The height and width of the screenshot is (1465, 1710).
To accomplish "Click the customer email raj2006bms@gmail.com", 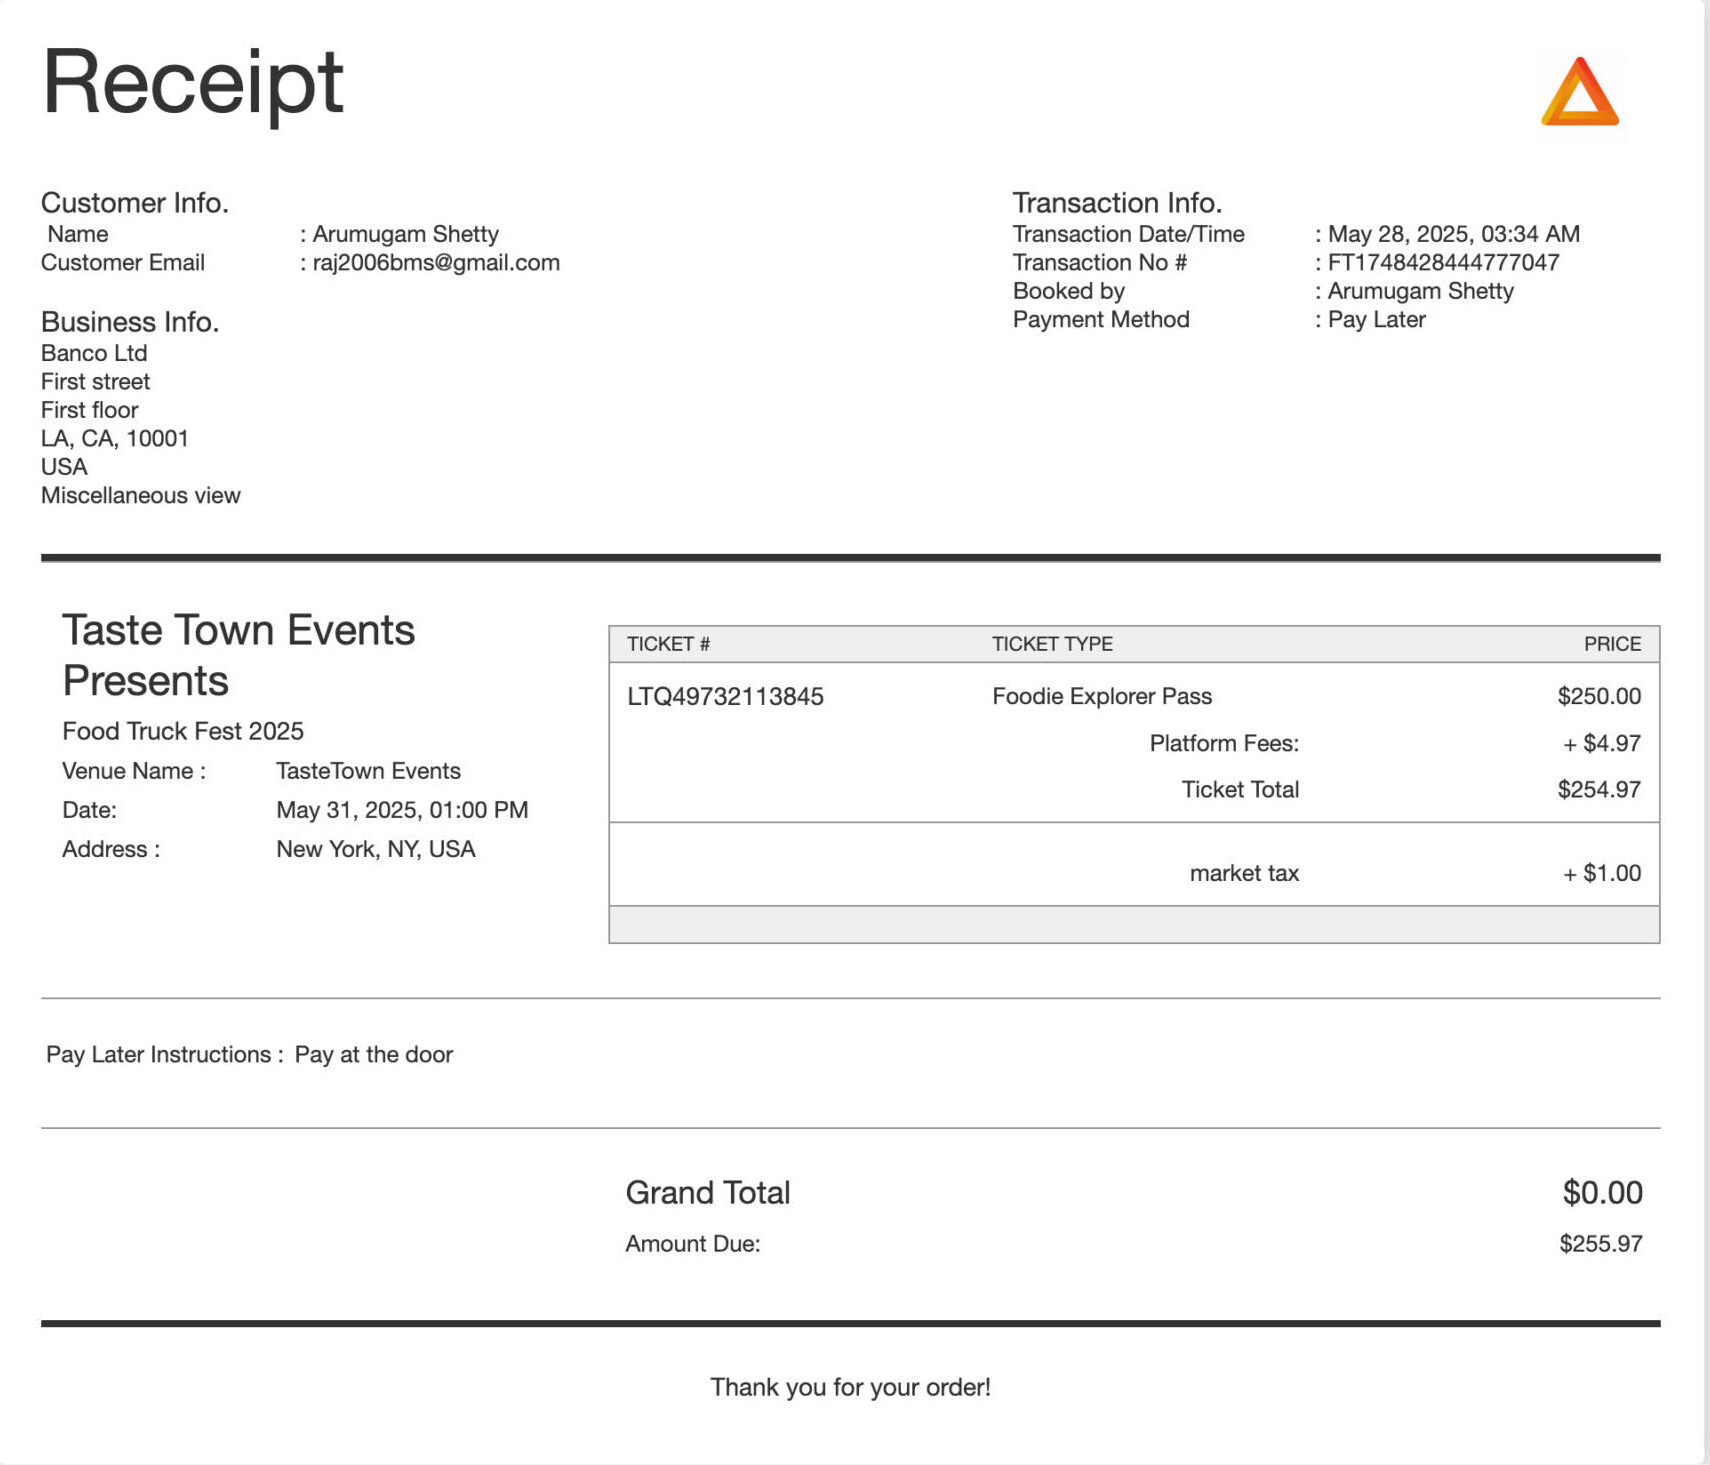I will pyautogui.click(x=436, y=263).
